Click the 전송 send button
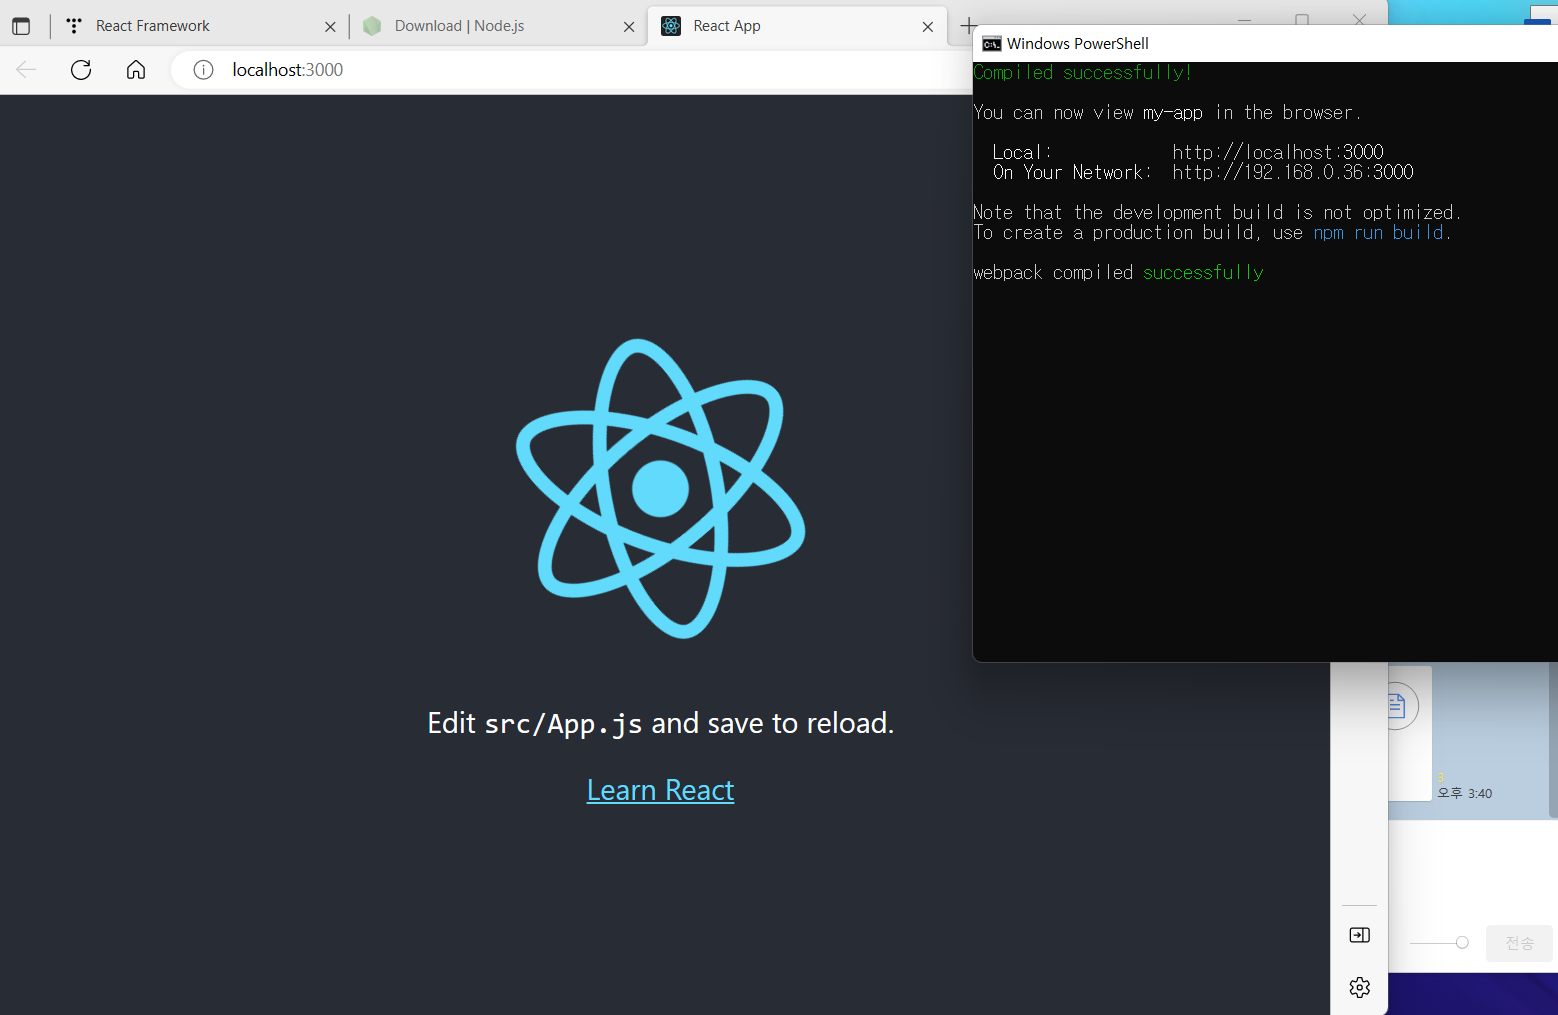 [x=1520, y=943]
